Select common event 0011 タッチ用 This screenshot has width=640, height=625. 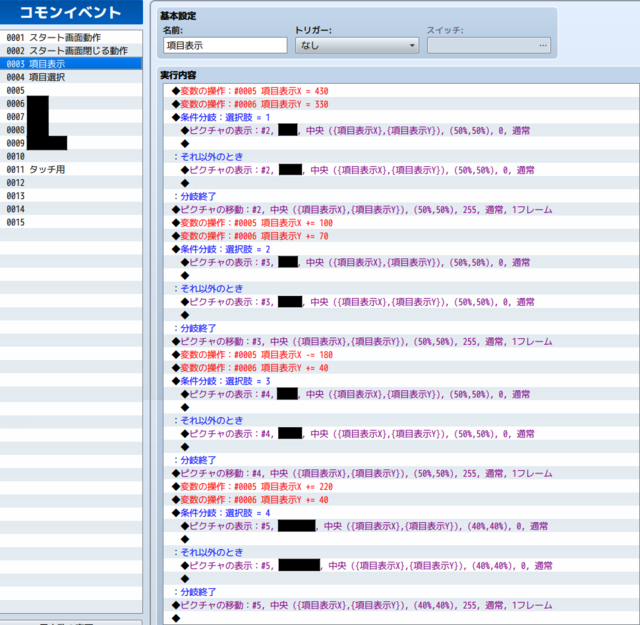tap(71, 169)
